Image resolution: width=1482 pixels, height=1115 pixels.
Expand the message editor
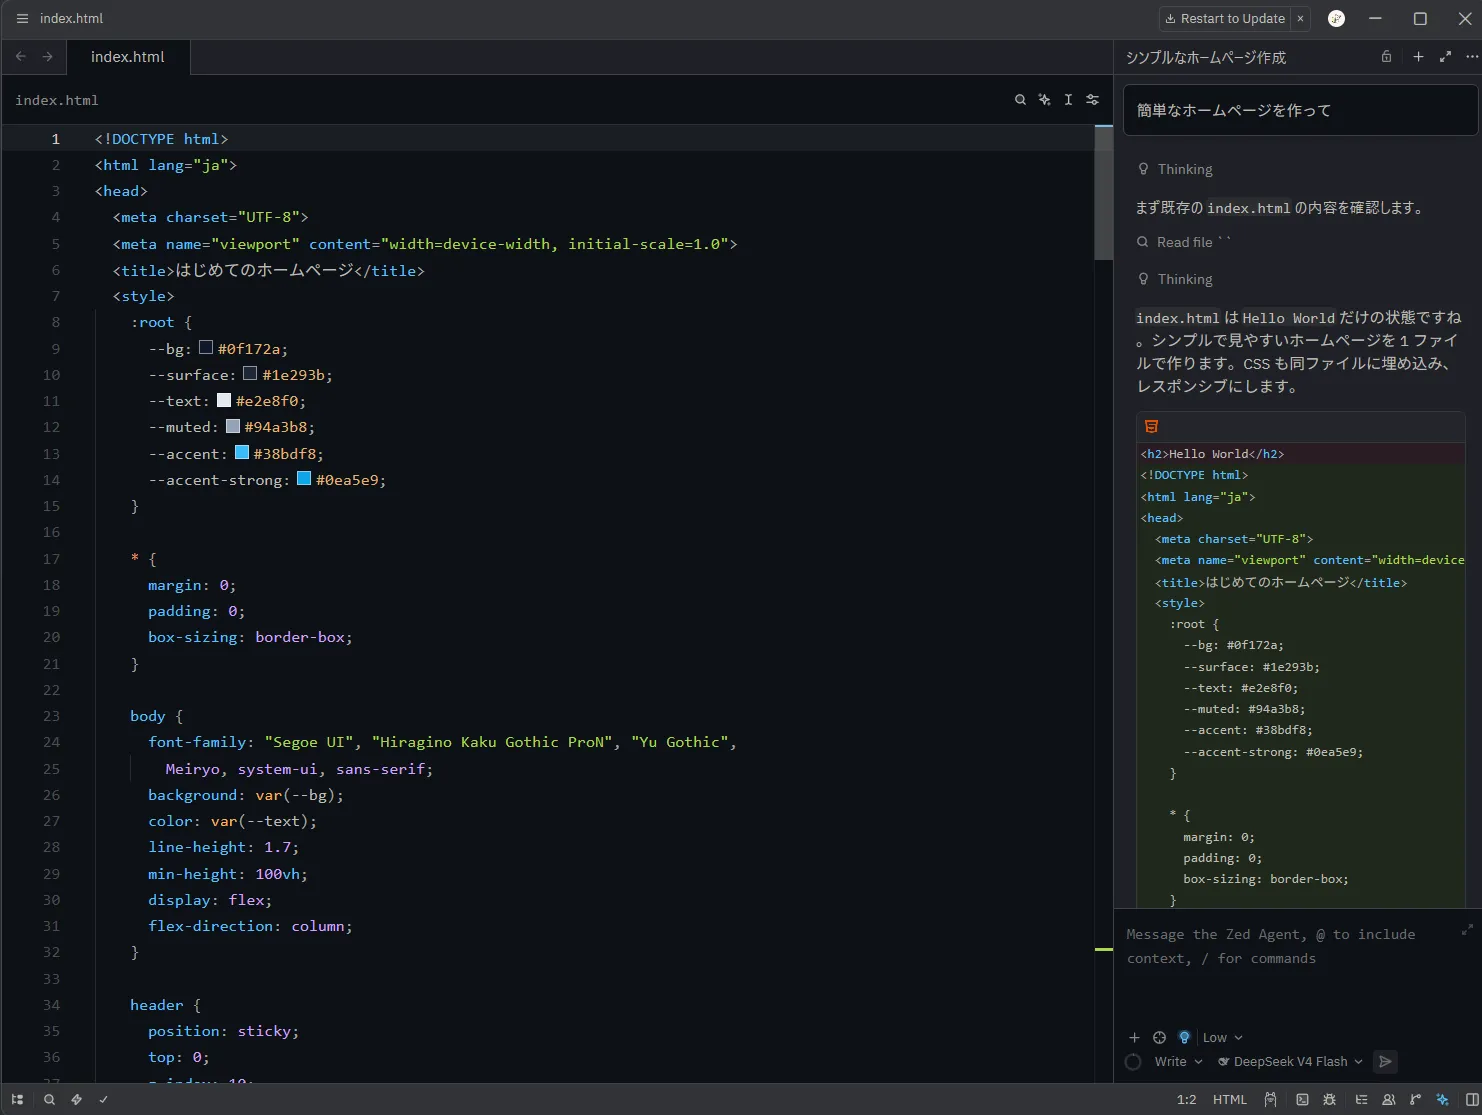click(x=1467, y=929)
